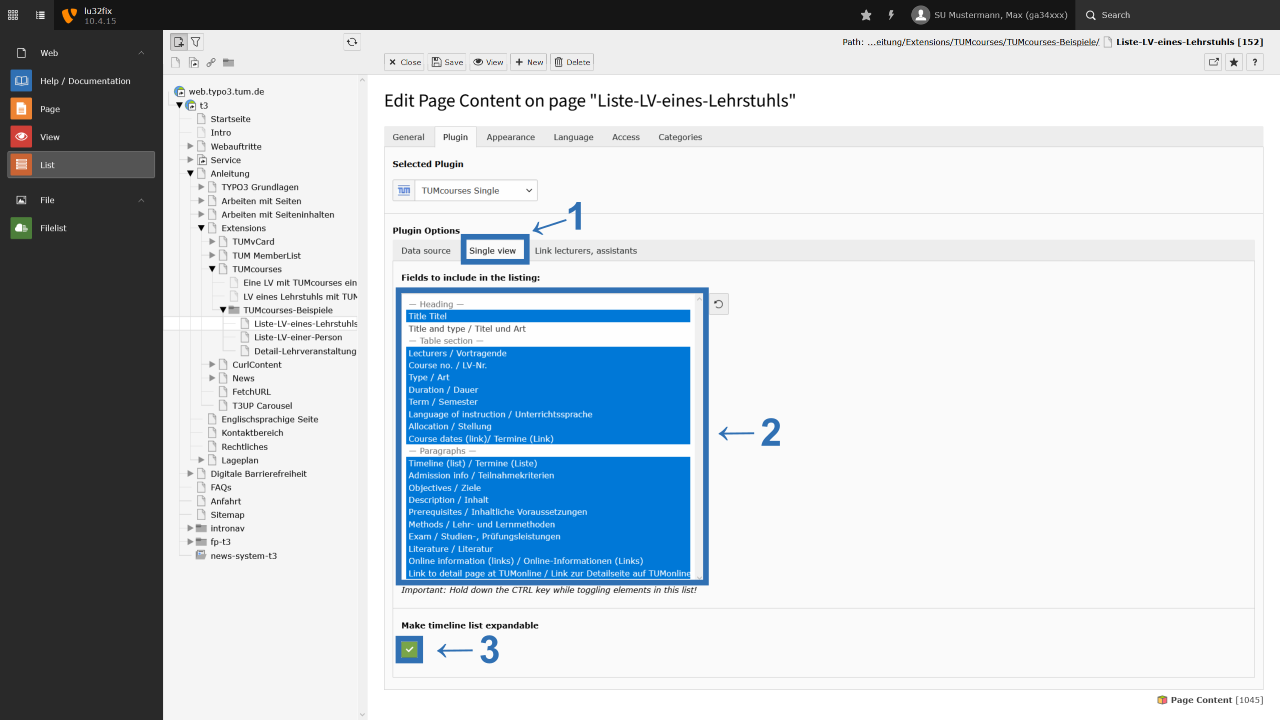The image size is (1280, 720).
Task: Open the page tree filter
Action: coord(196,42)
